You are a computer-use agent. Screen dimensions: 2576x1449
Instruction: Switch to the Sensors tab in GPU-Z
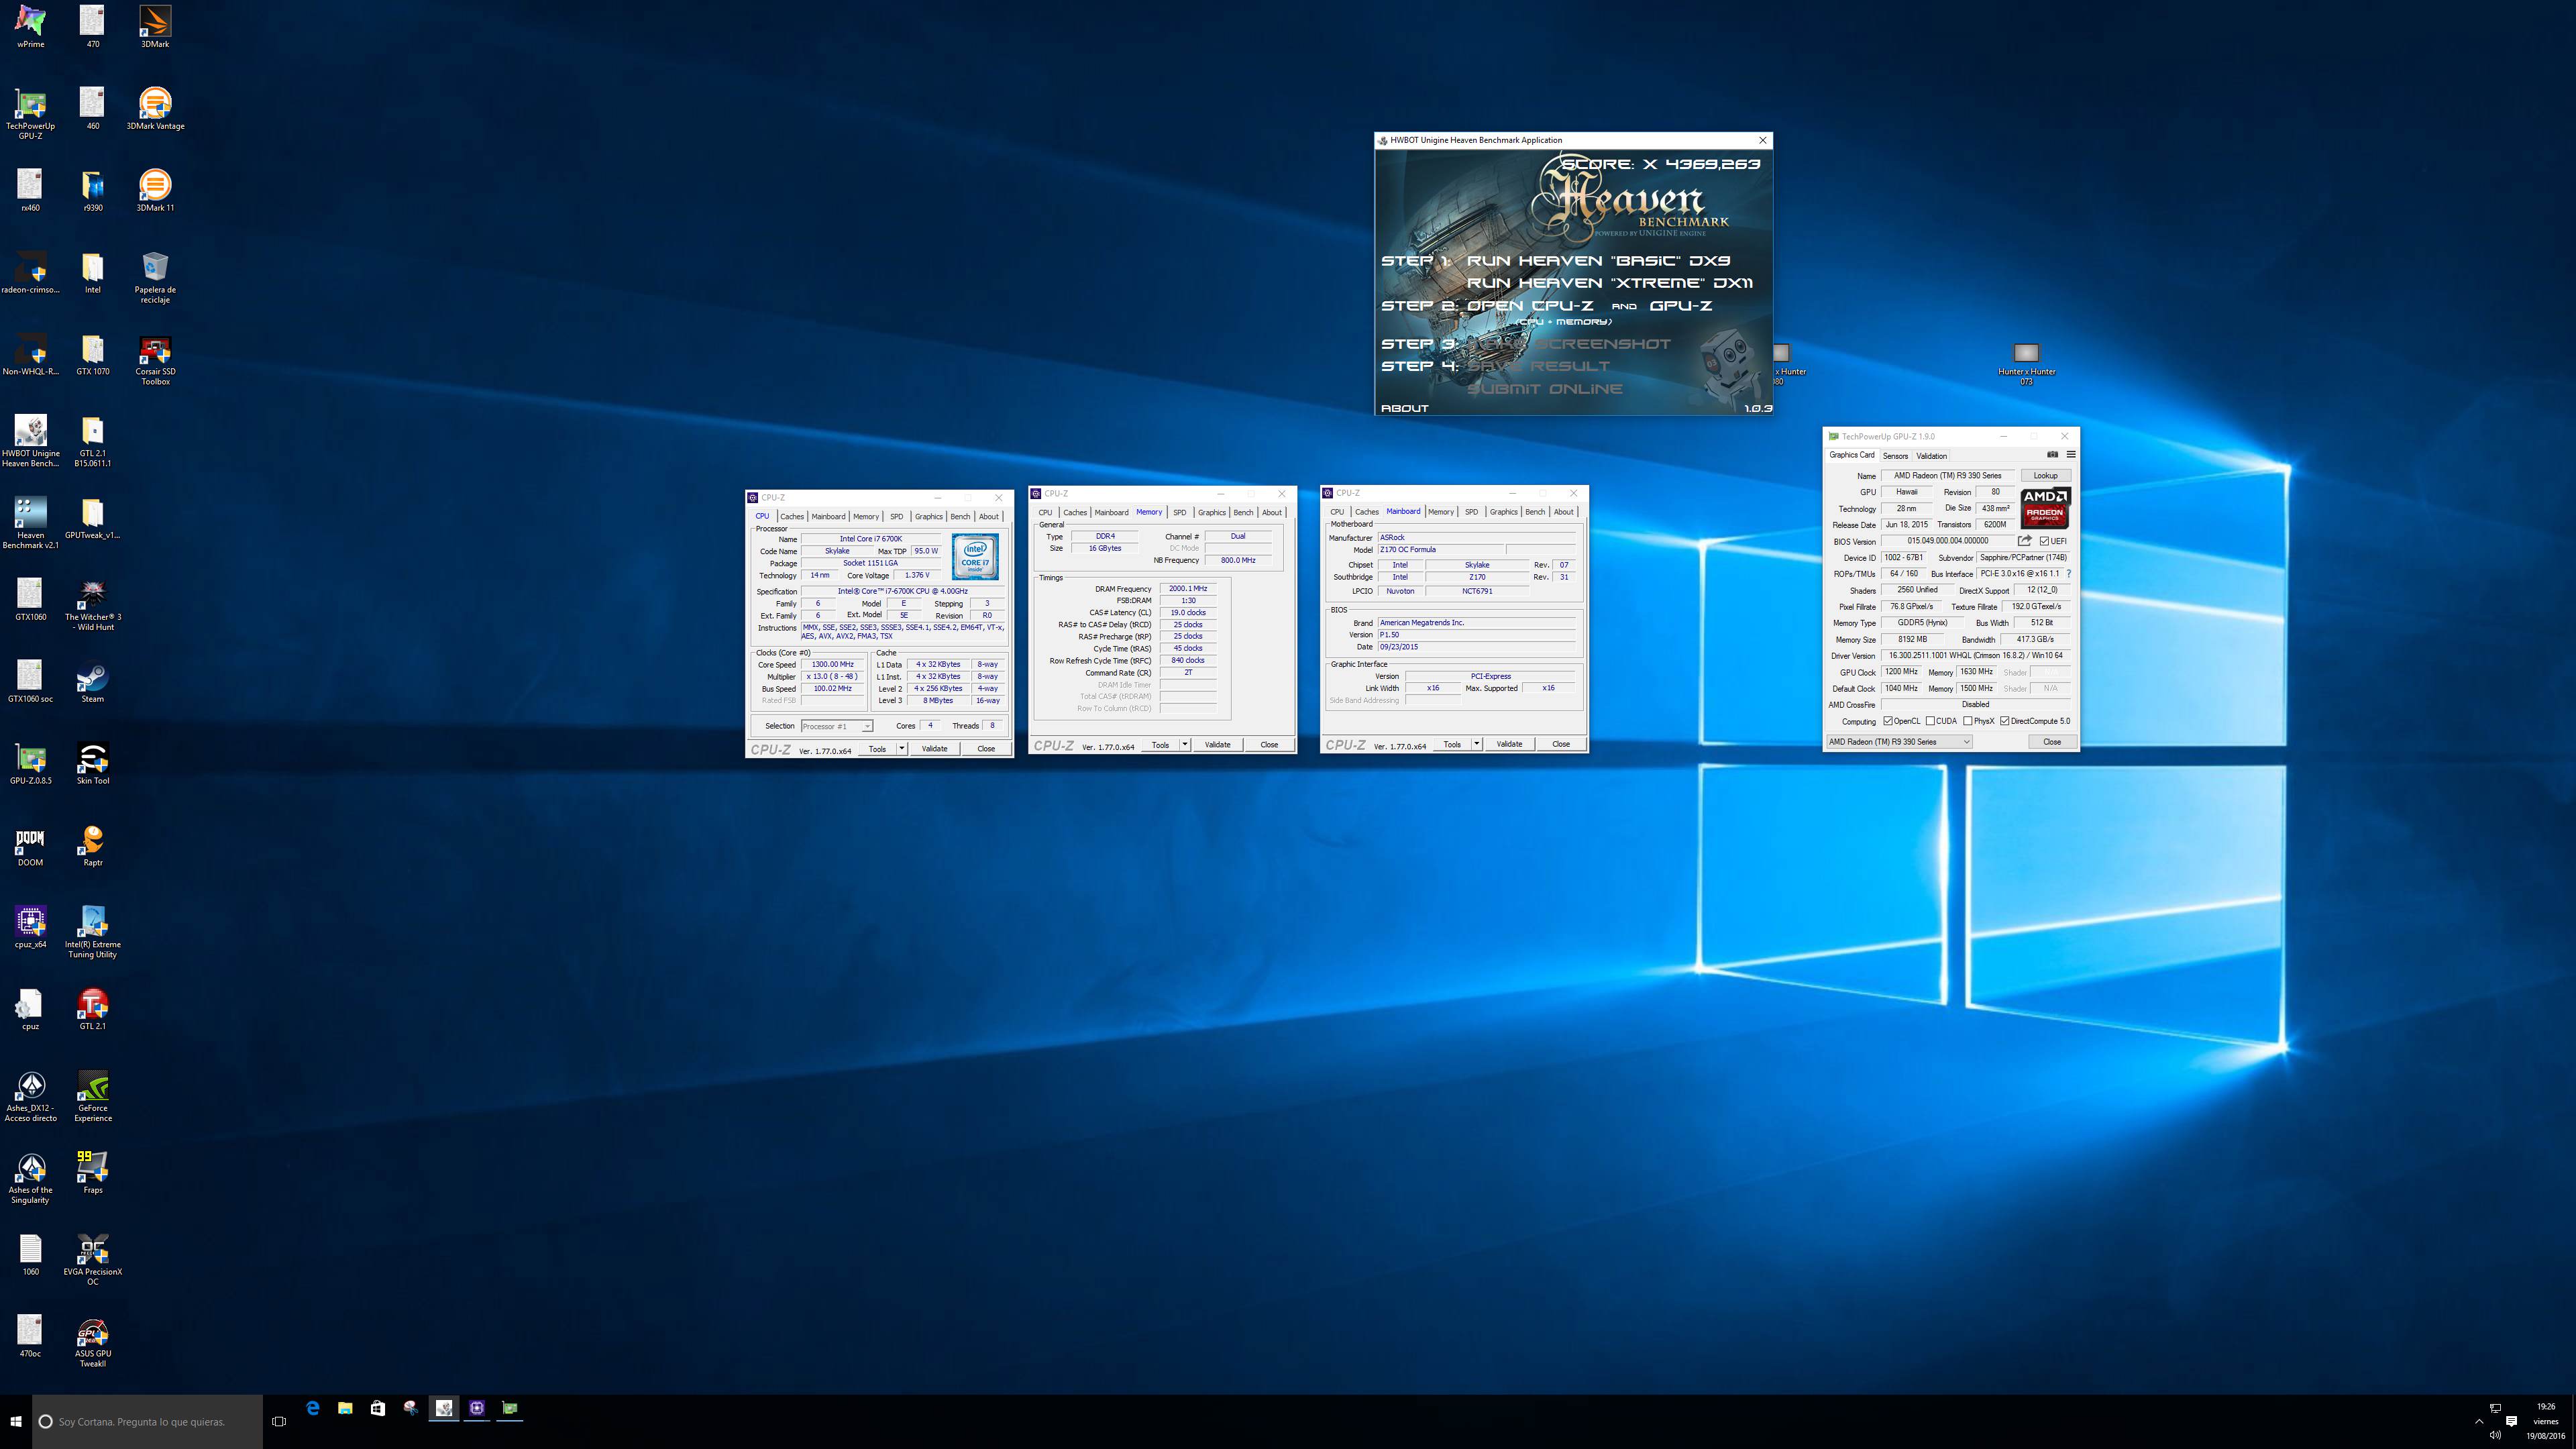click(x=1895, y=455)
